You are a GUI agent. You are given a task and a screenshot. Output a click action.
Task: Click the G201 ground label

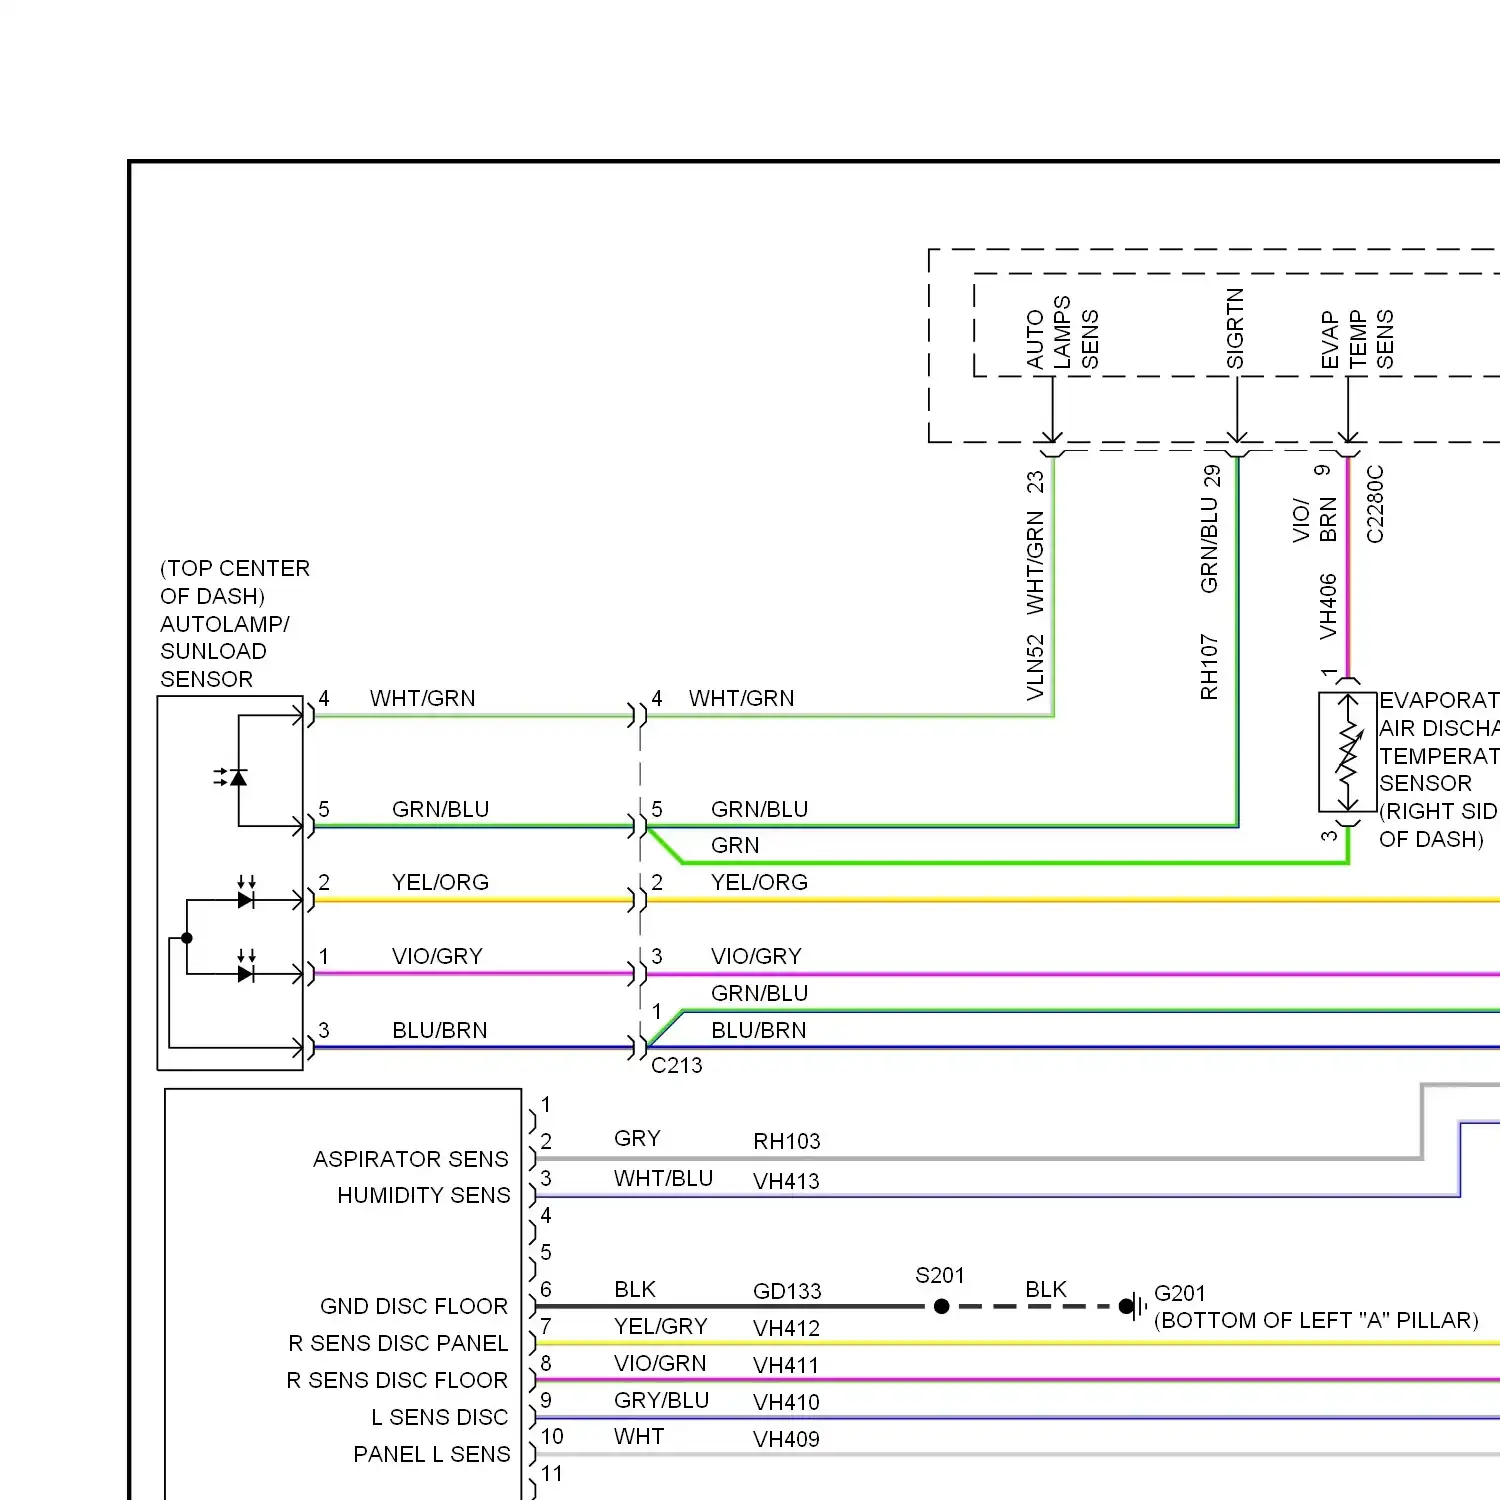click(1180, 1293)
